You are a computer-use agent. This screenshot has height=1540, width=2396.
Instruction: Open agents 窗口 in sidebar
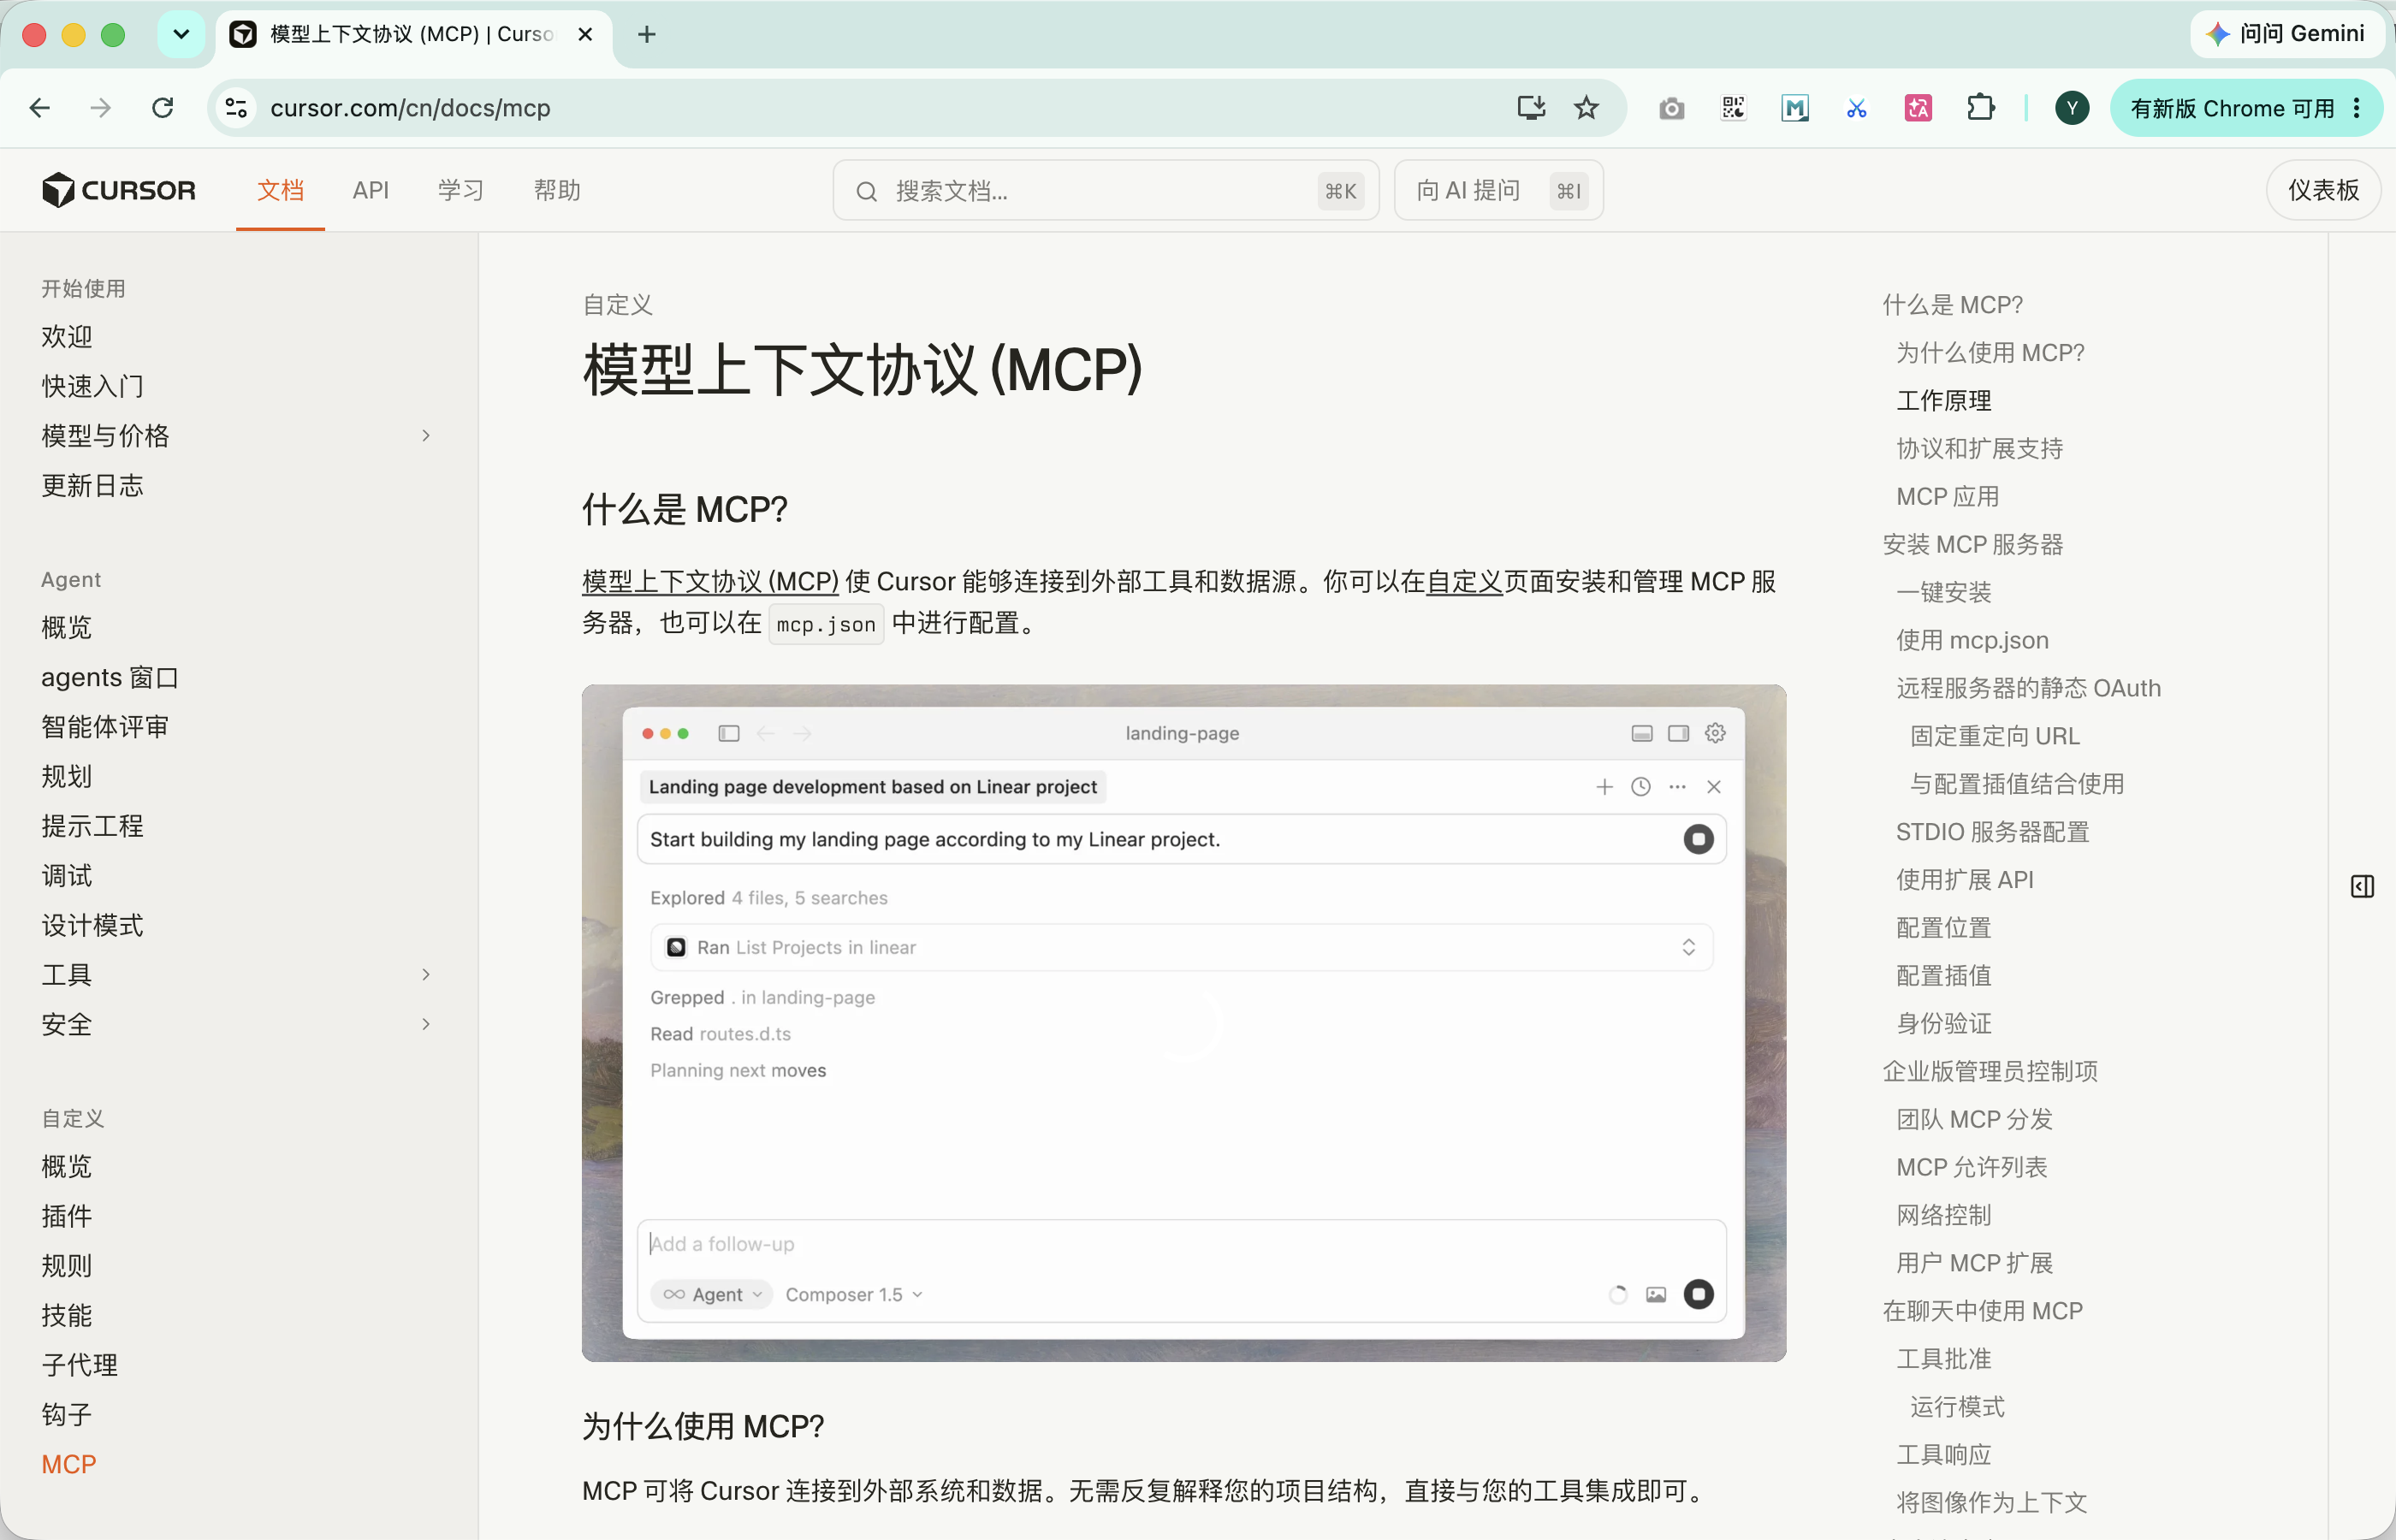click(x=110, y=677)
